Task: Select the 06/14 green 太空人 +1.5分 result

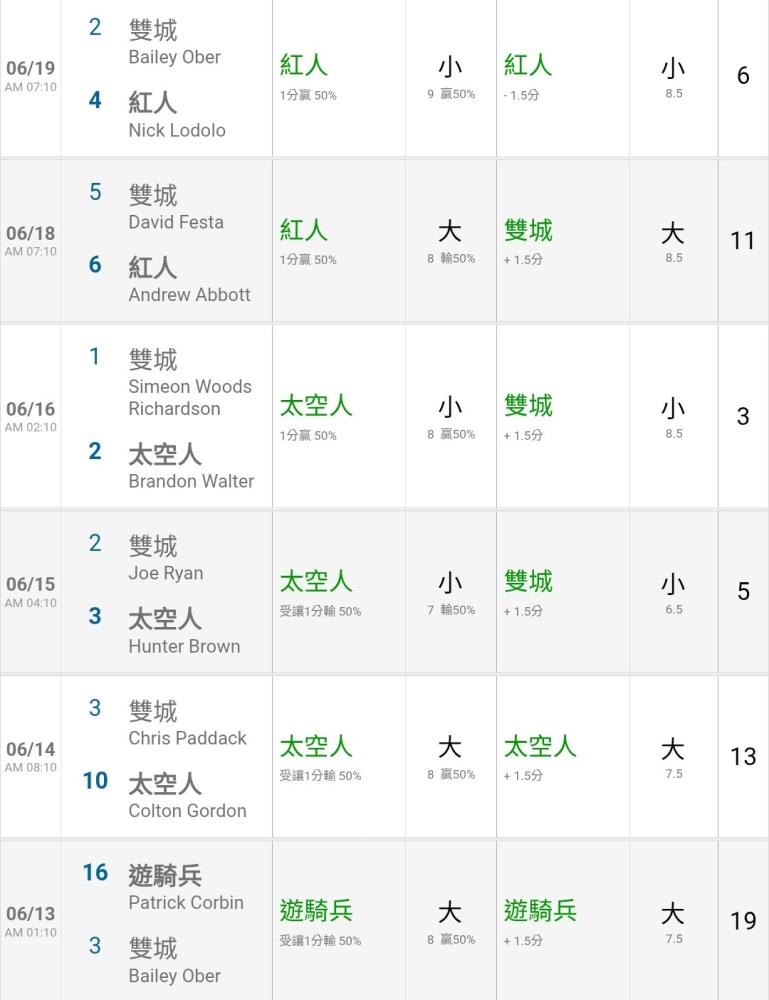Action: coord(539,757)
